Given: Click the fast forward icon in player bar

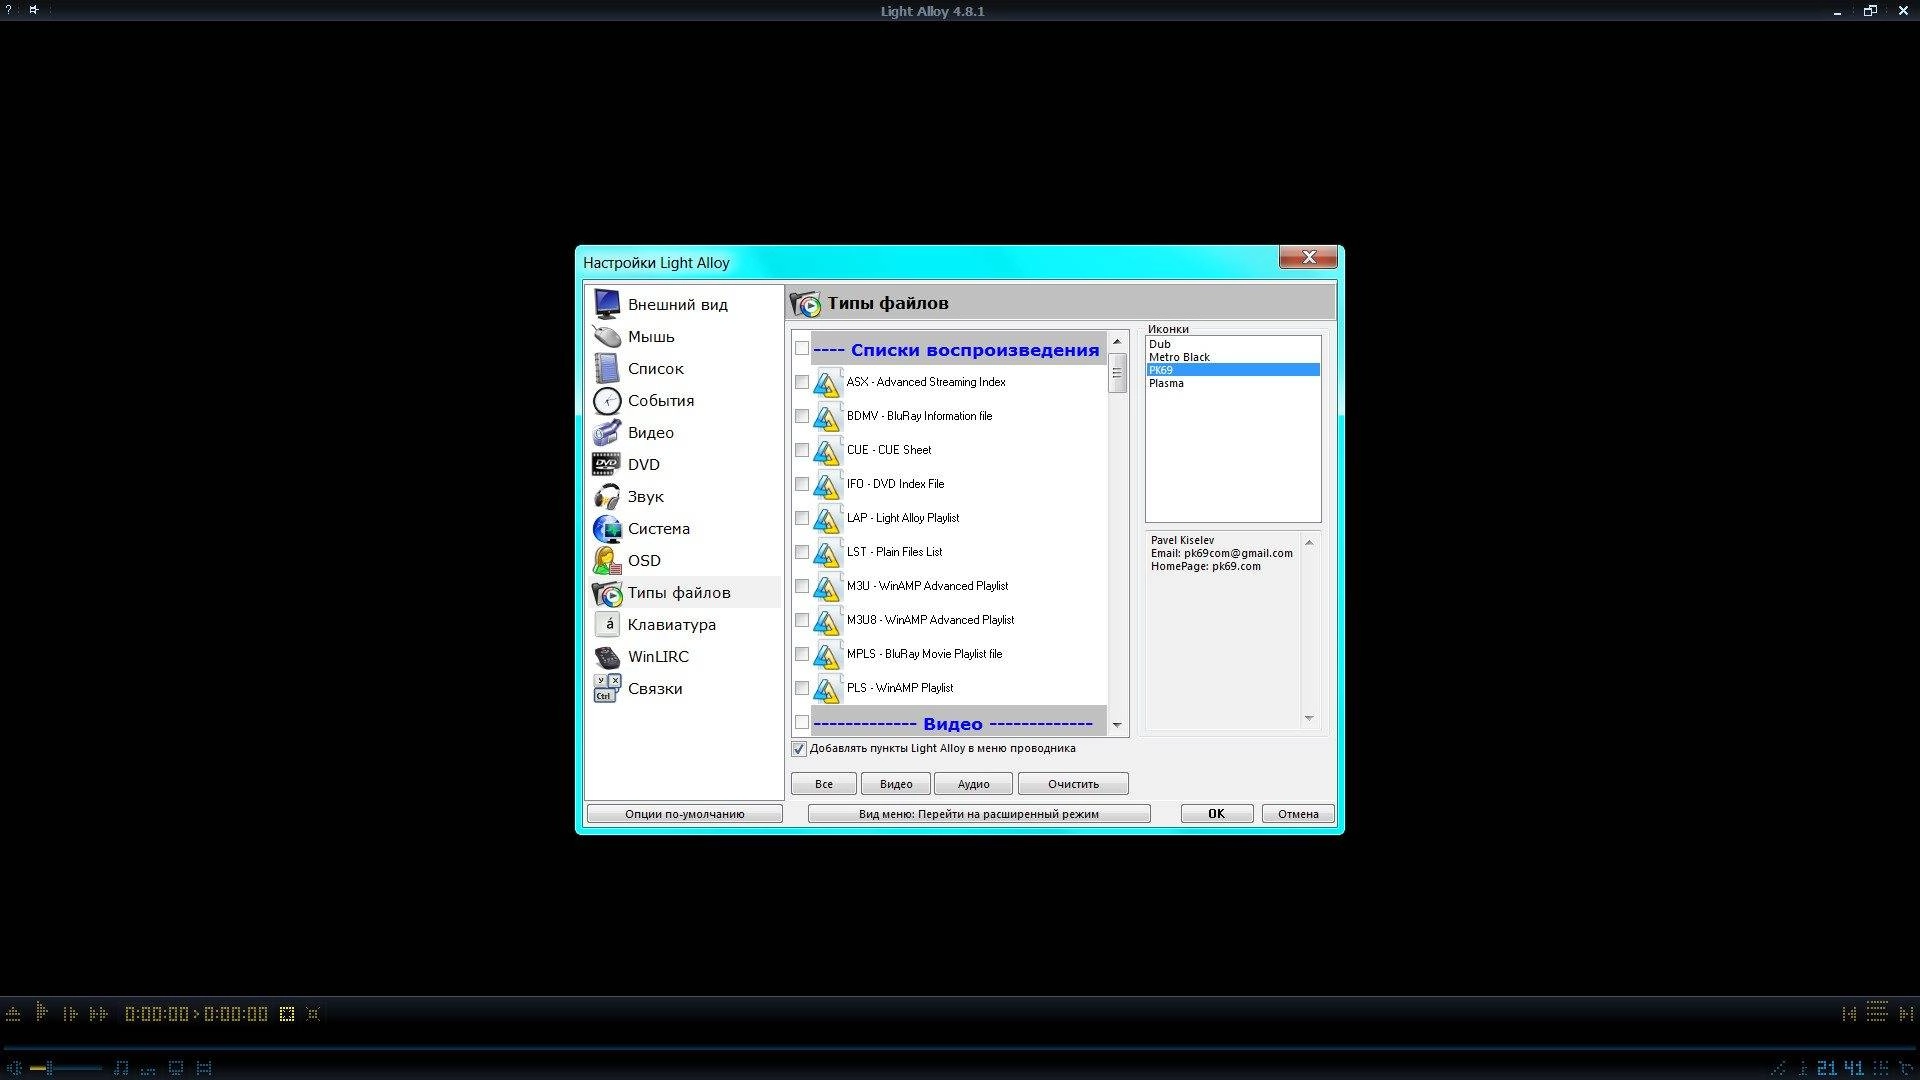Looking at the screenshot, I should [x=98, y=1014].
